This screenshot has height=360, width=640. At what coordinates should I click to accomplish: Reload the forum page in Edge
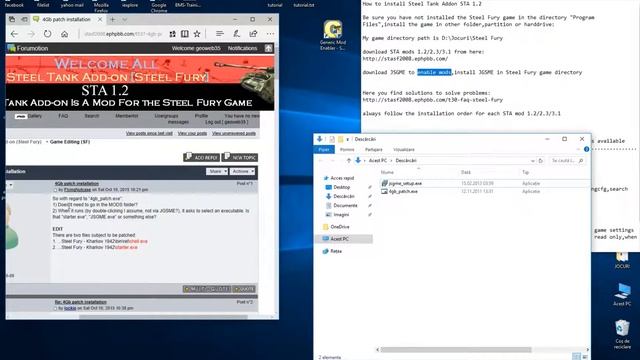(47, 34)
